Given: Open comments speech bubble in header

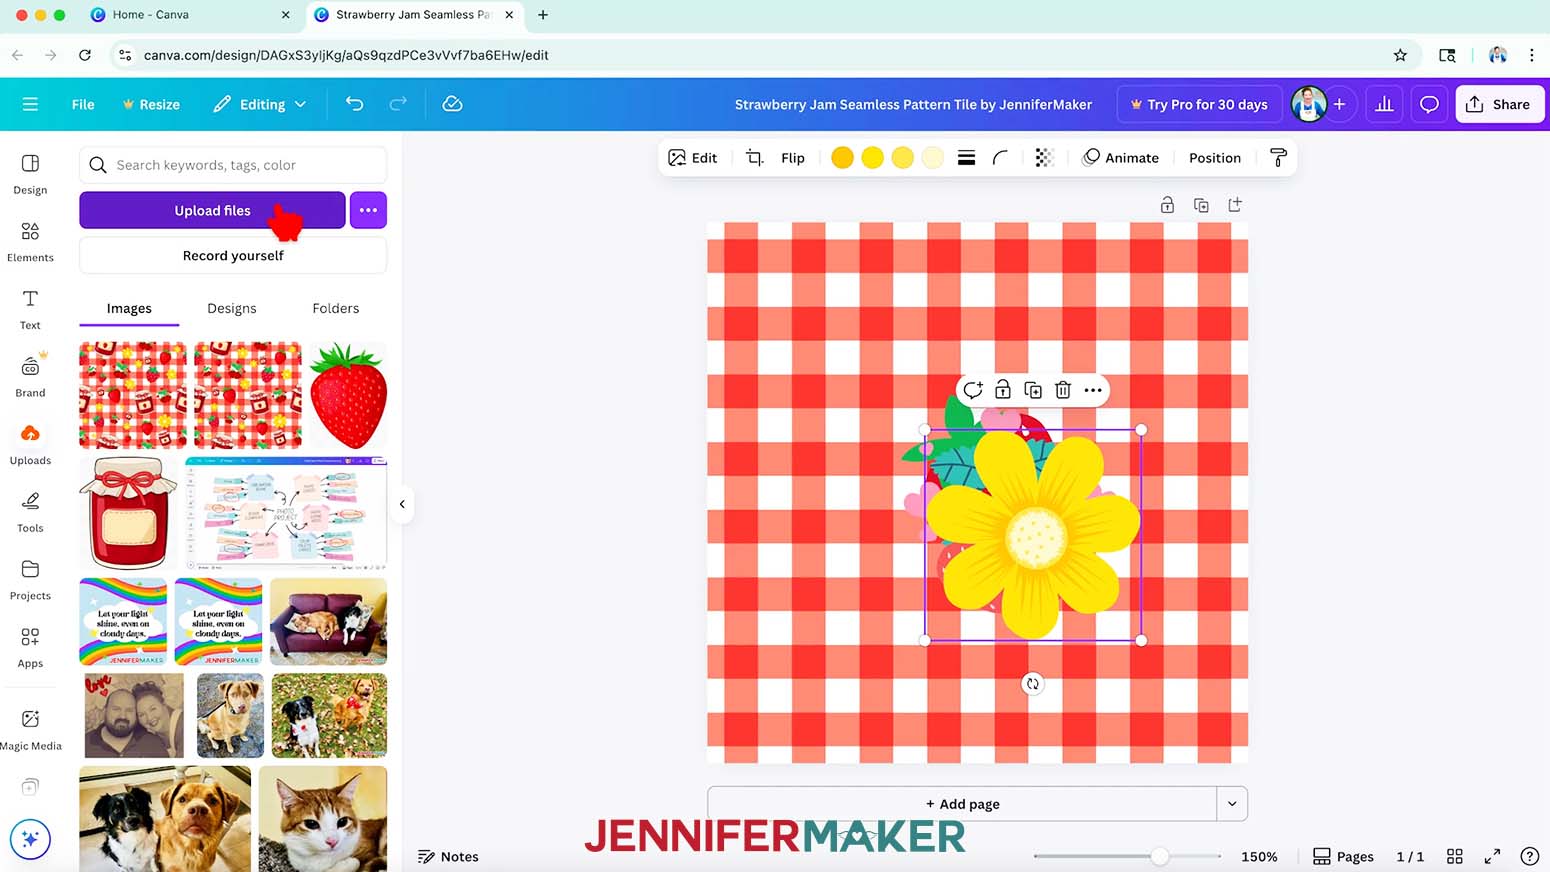Looking at the screenshot, I should 1429,104.
